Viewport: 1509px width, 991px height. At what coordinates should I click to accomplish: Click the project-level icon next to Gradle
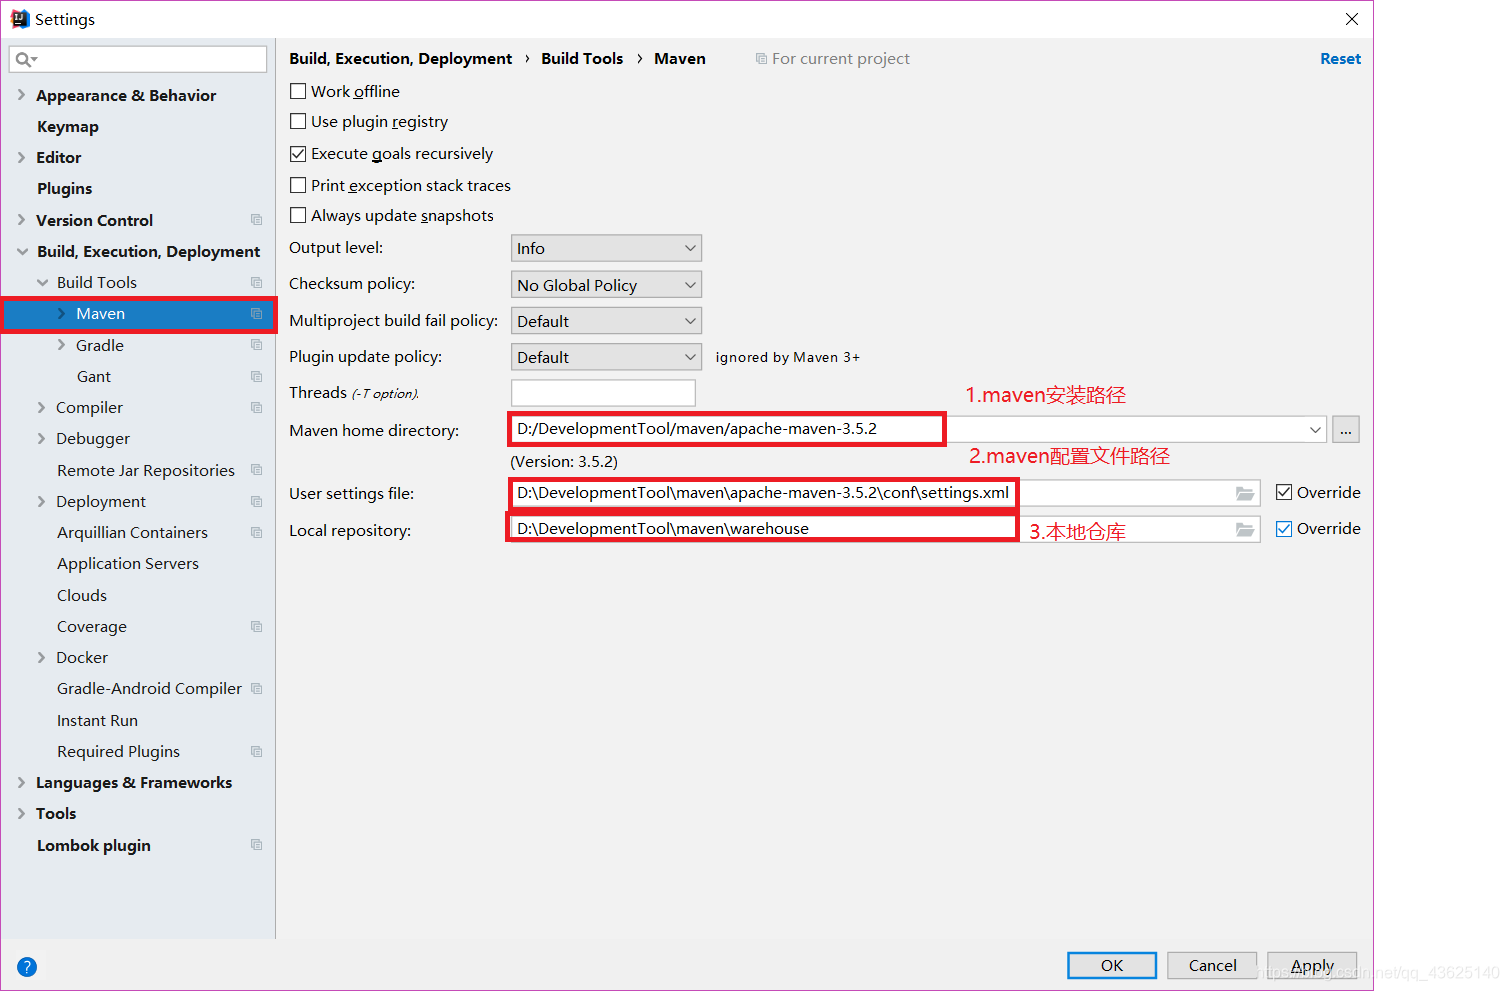[257, 345]
